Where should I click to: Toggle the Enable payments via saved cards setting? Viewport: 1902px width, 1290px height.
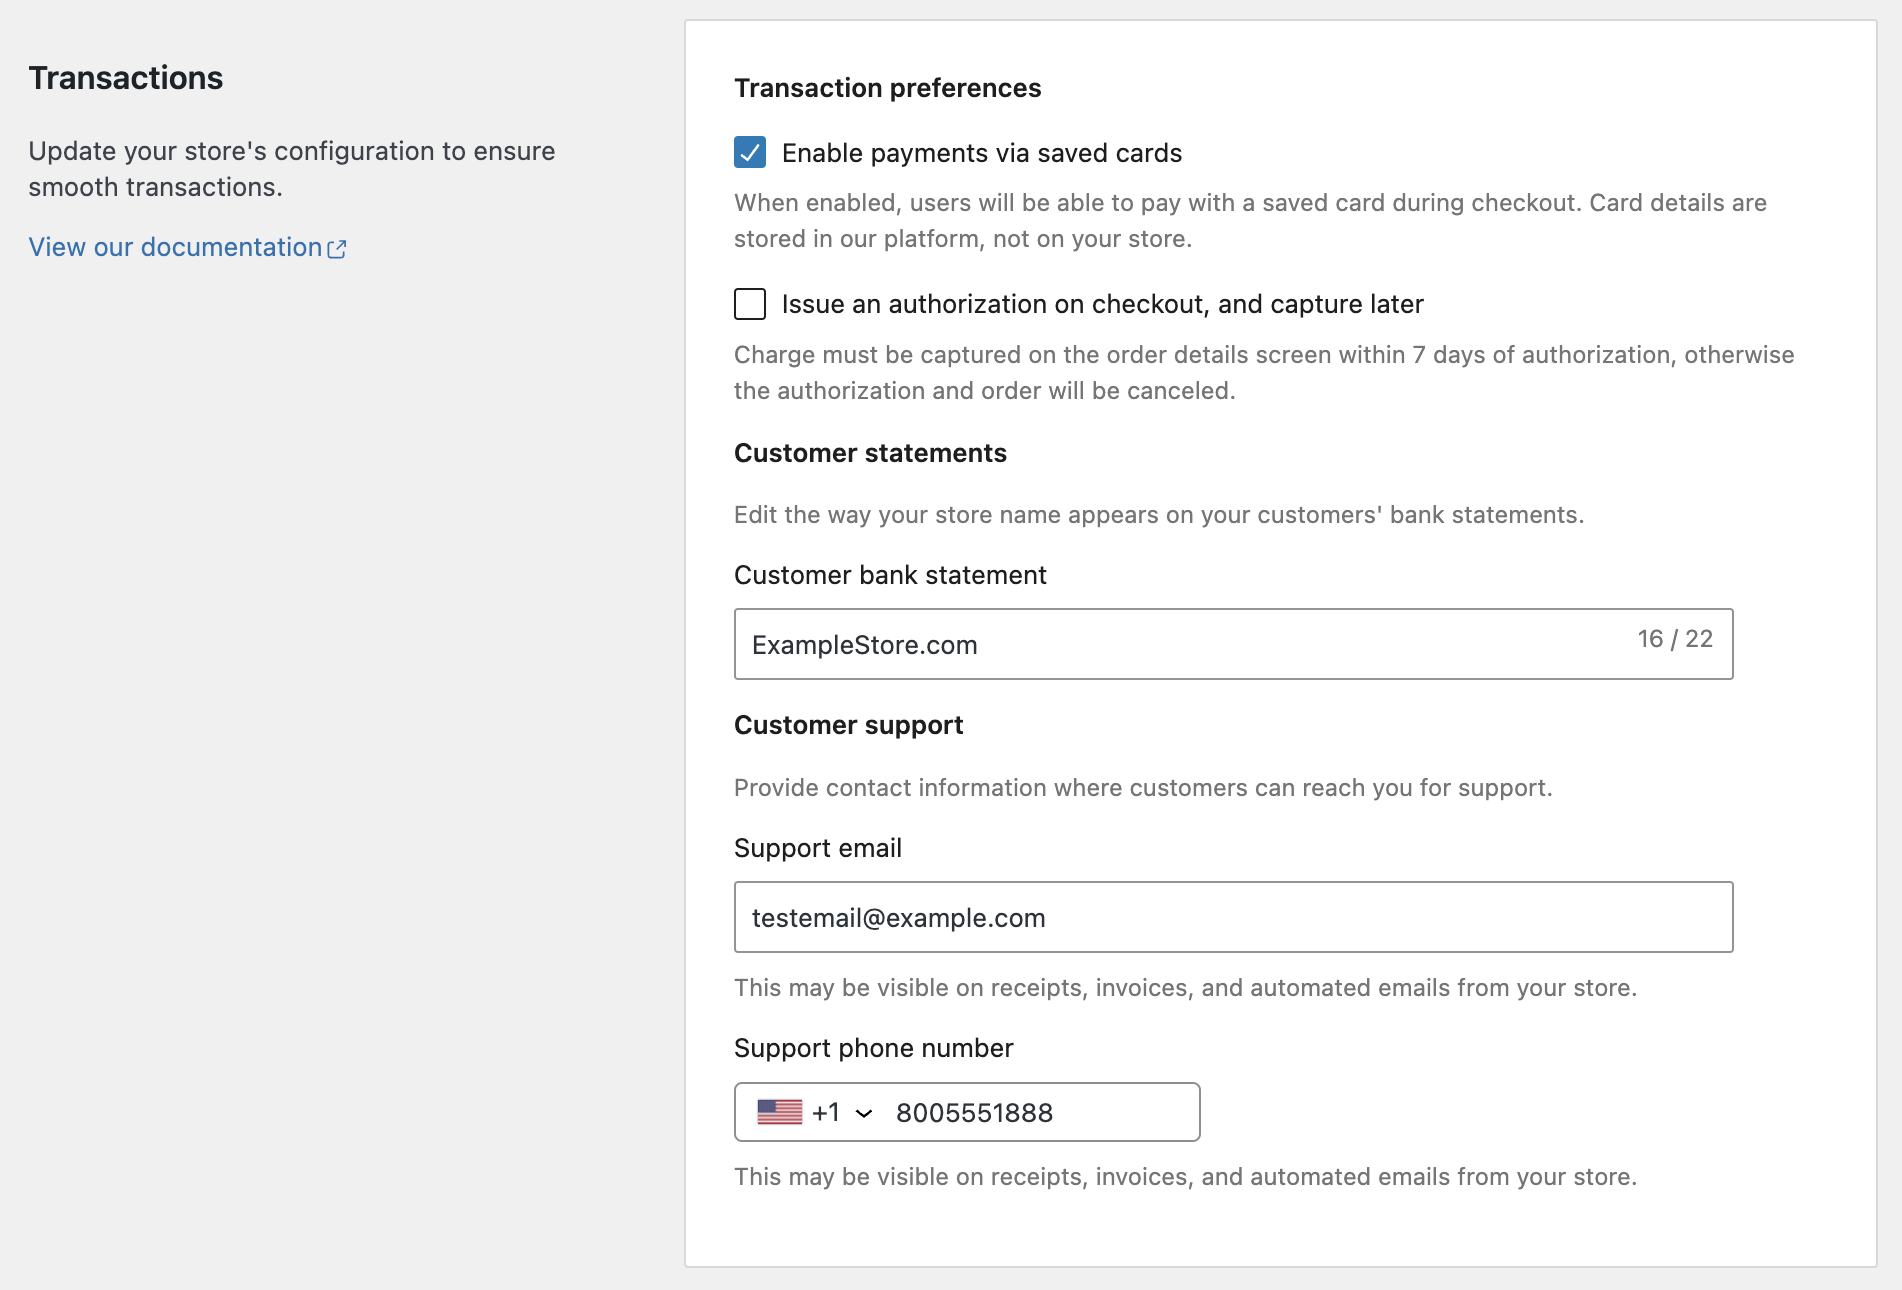(748, 153)
